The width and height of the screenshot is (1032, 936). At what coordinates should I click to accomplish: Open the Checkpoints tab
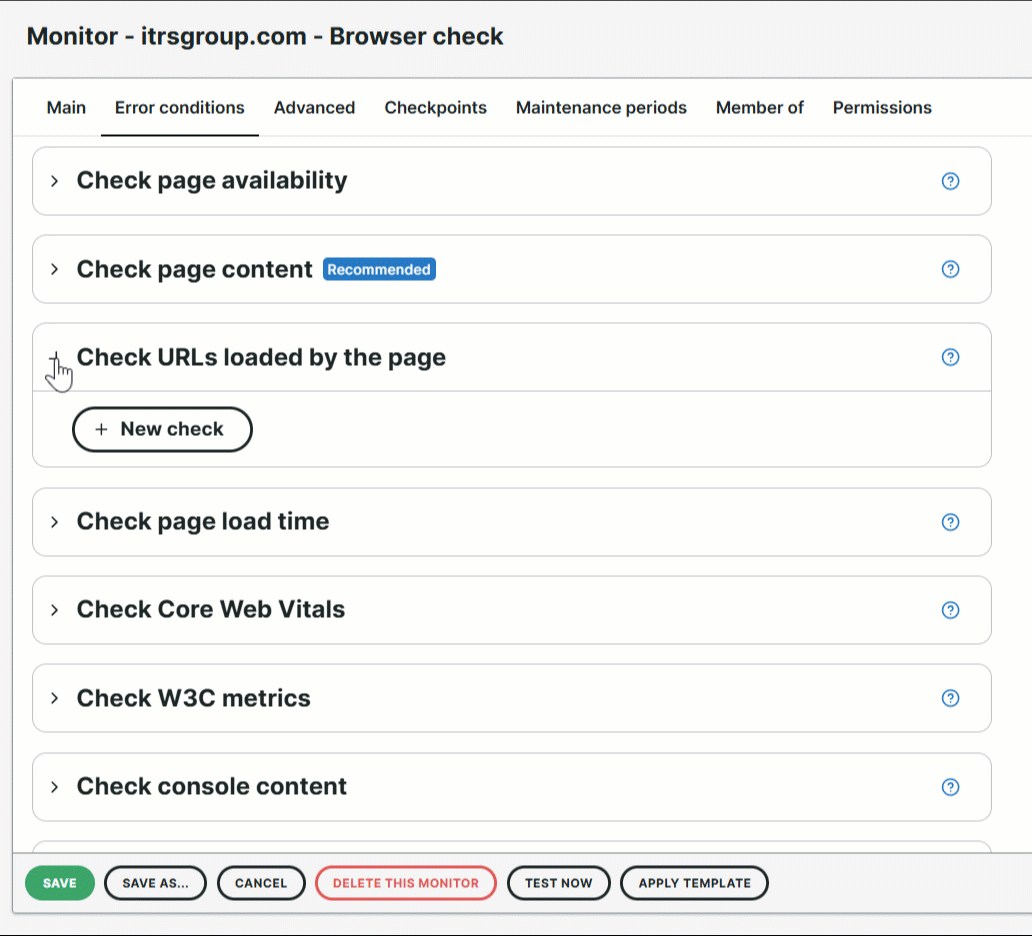[436, 107]
